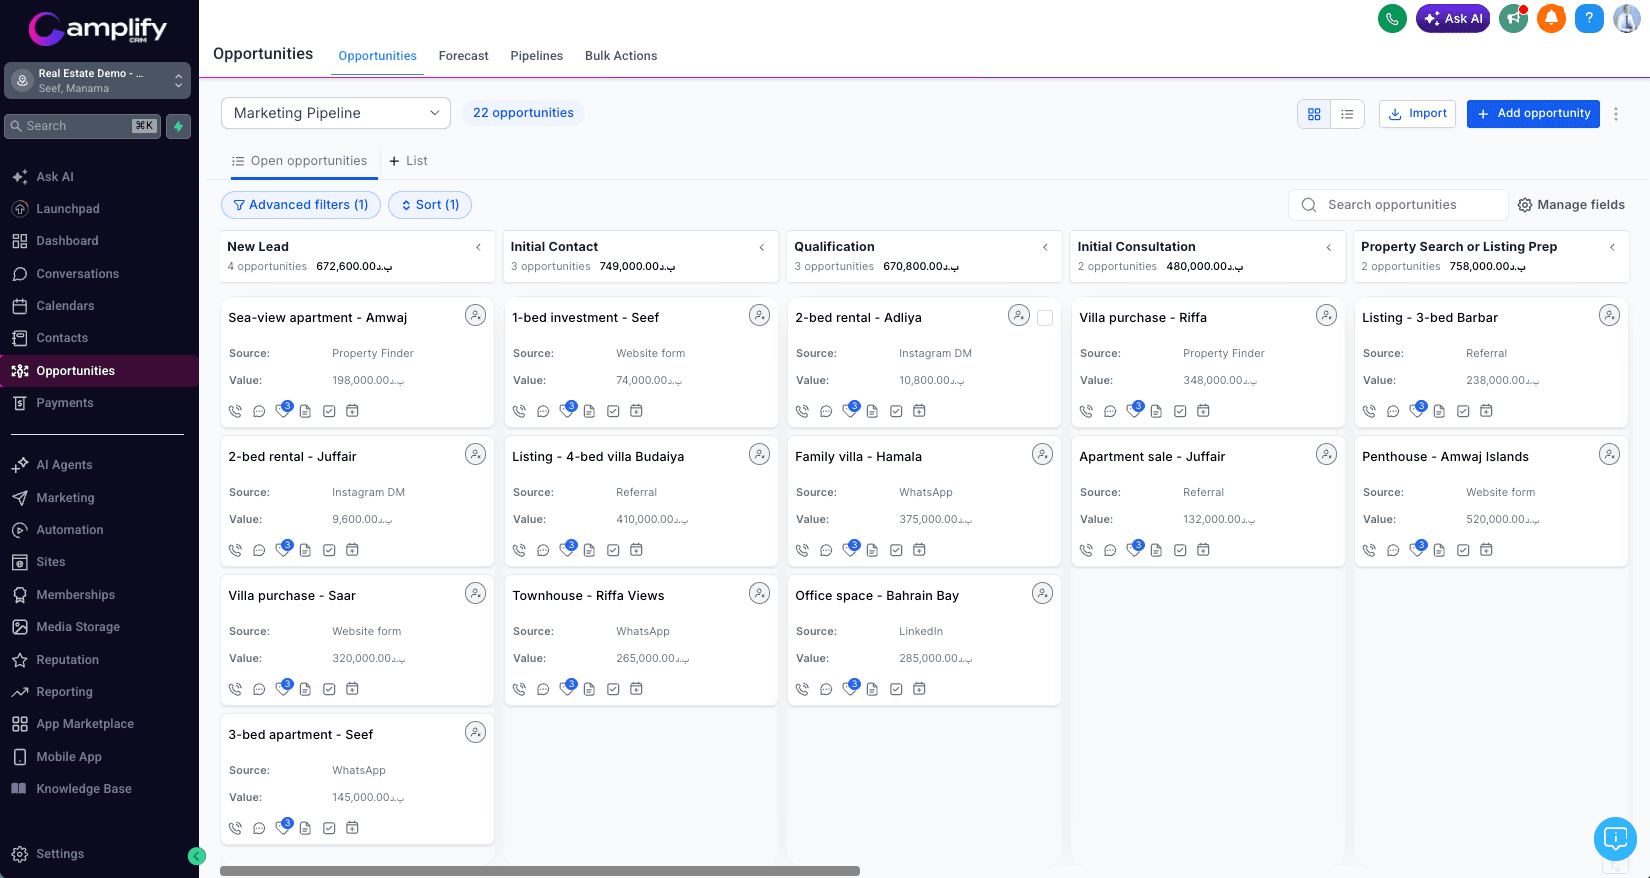
Task: Click the Ask AI button in header
Action: coord(1453,18)
